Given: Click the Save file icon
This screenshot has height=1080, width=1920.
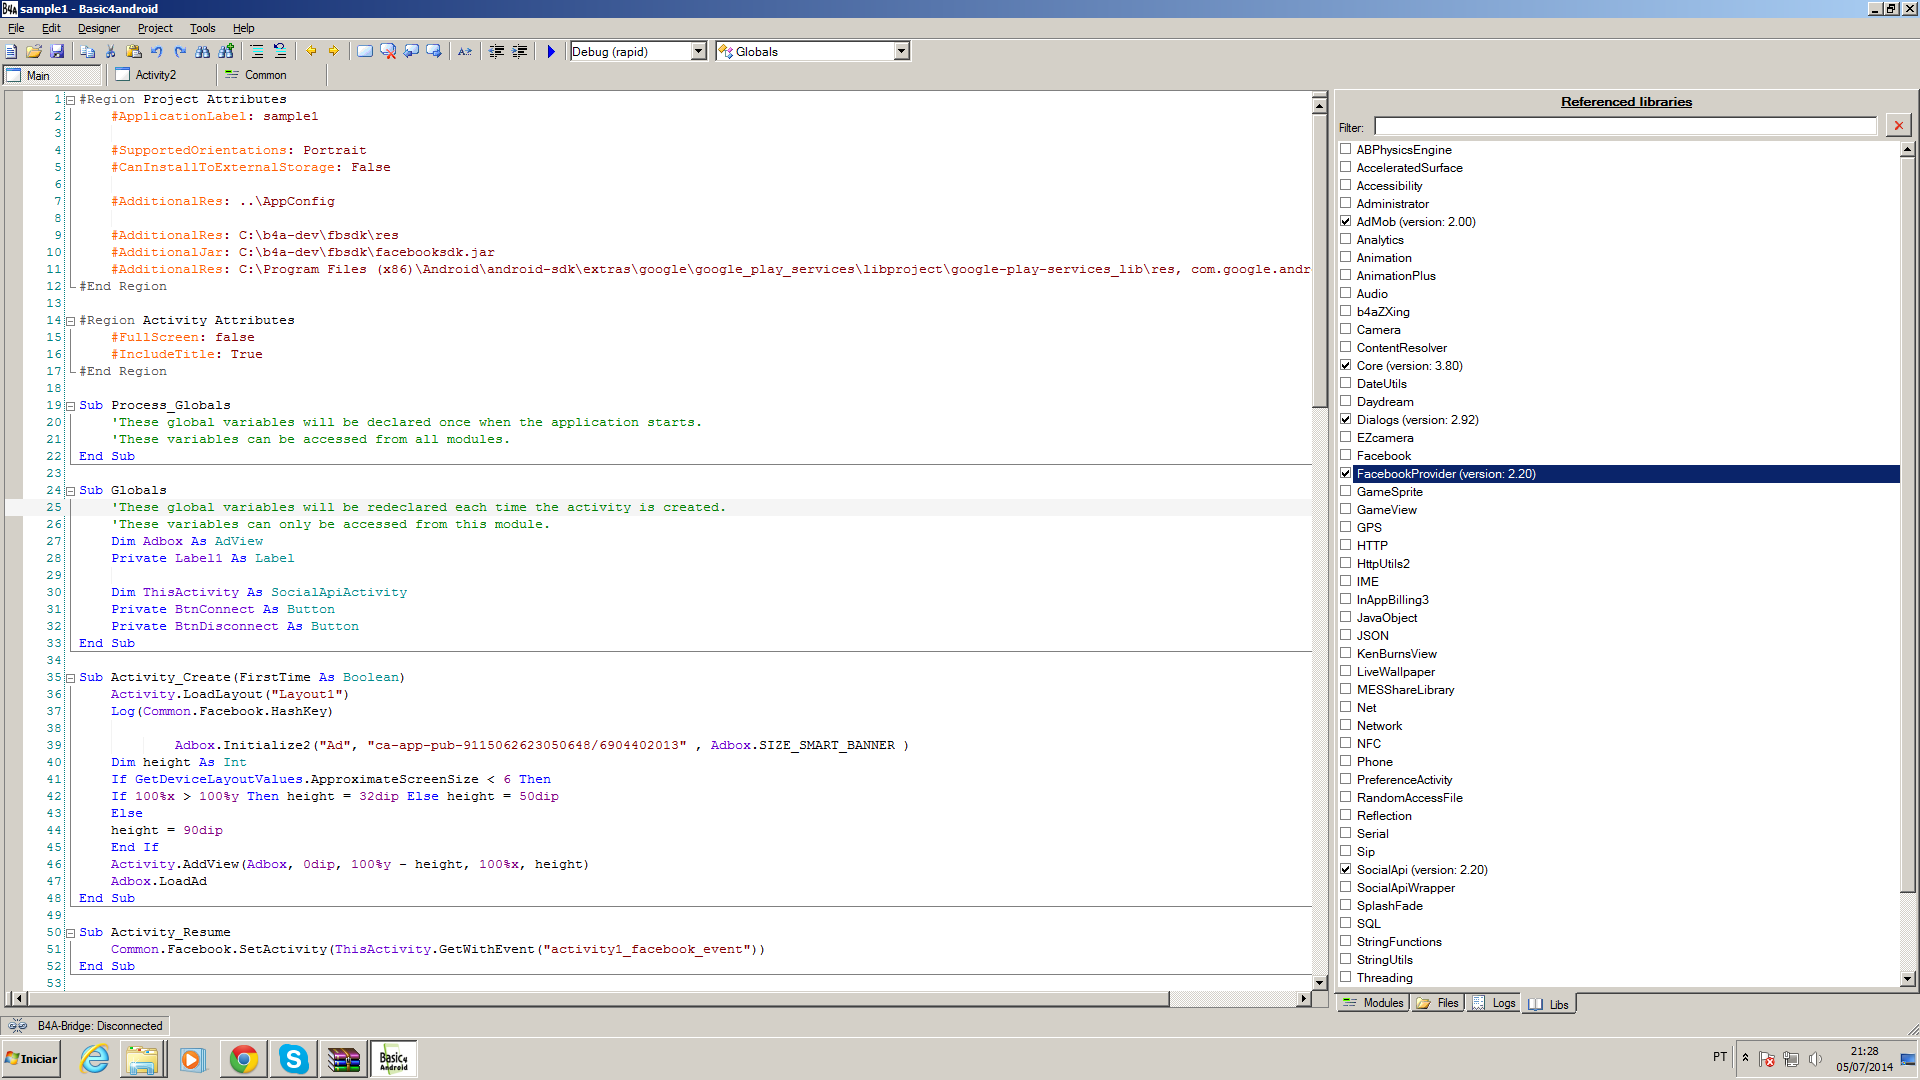Looking at the screenshot, I should pyautogui.click(x=57, y=51).
